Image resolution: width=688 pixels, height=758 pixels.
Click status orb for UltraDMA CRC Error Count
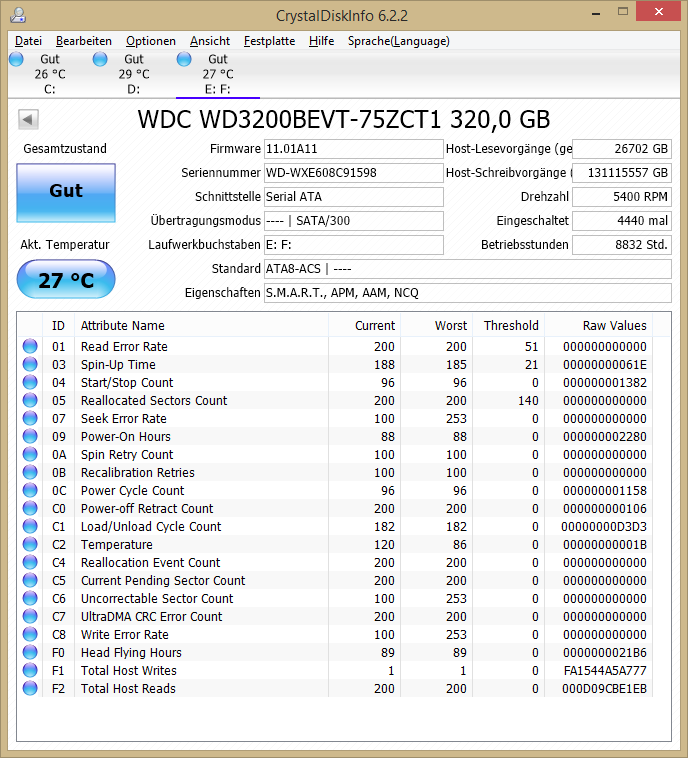30,616
